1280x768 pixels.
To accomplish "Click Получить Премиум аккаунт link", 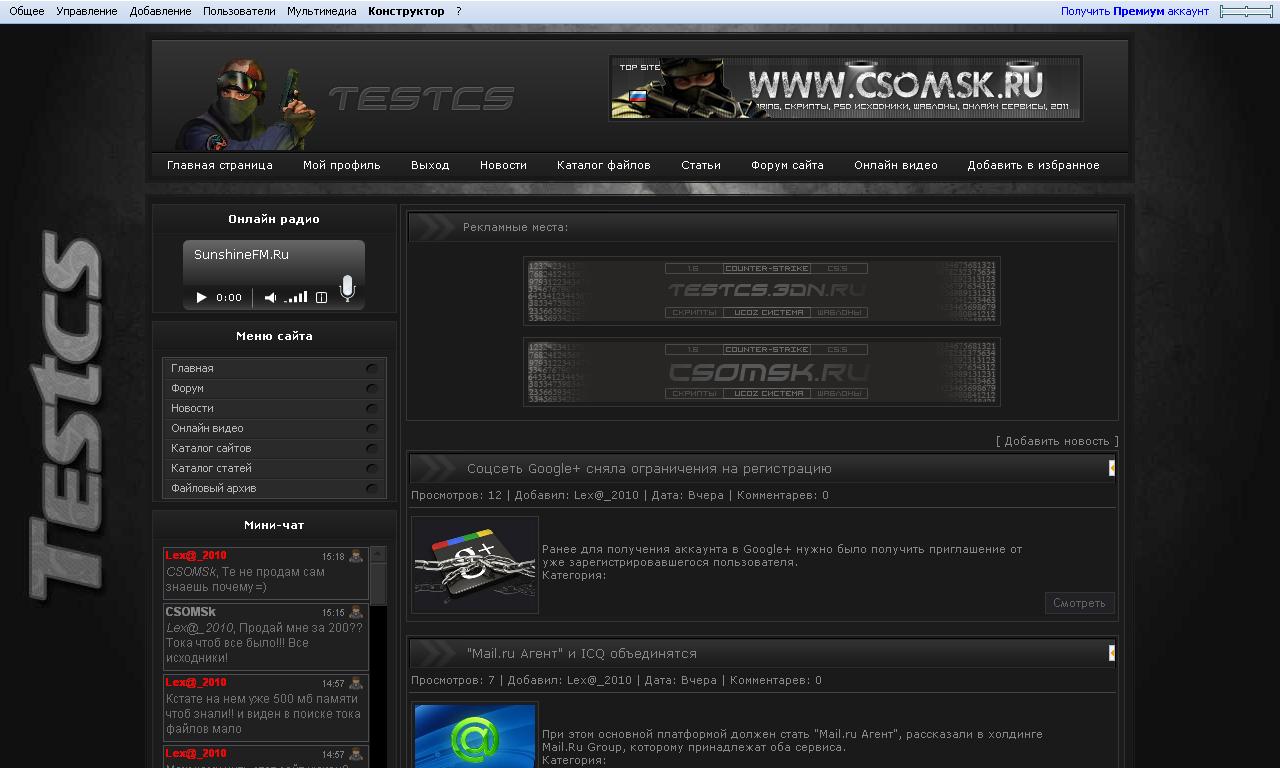I will click(x=1135, y=11).
